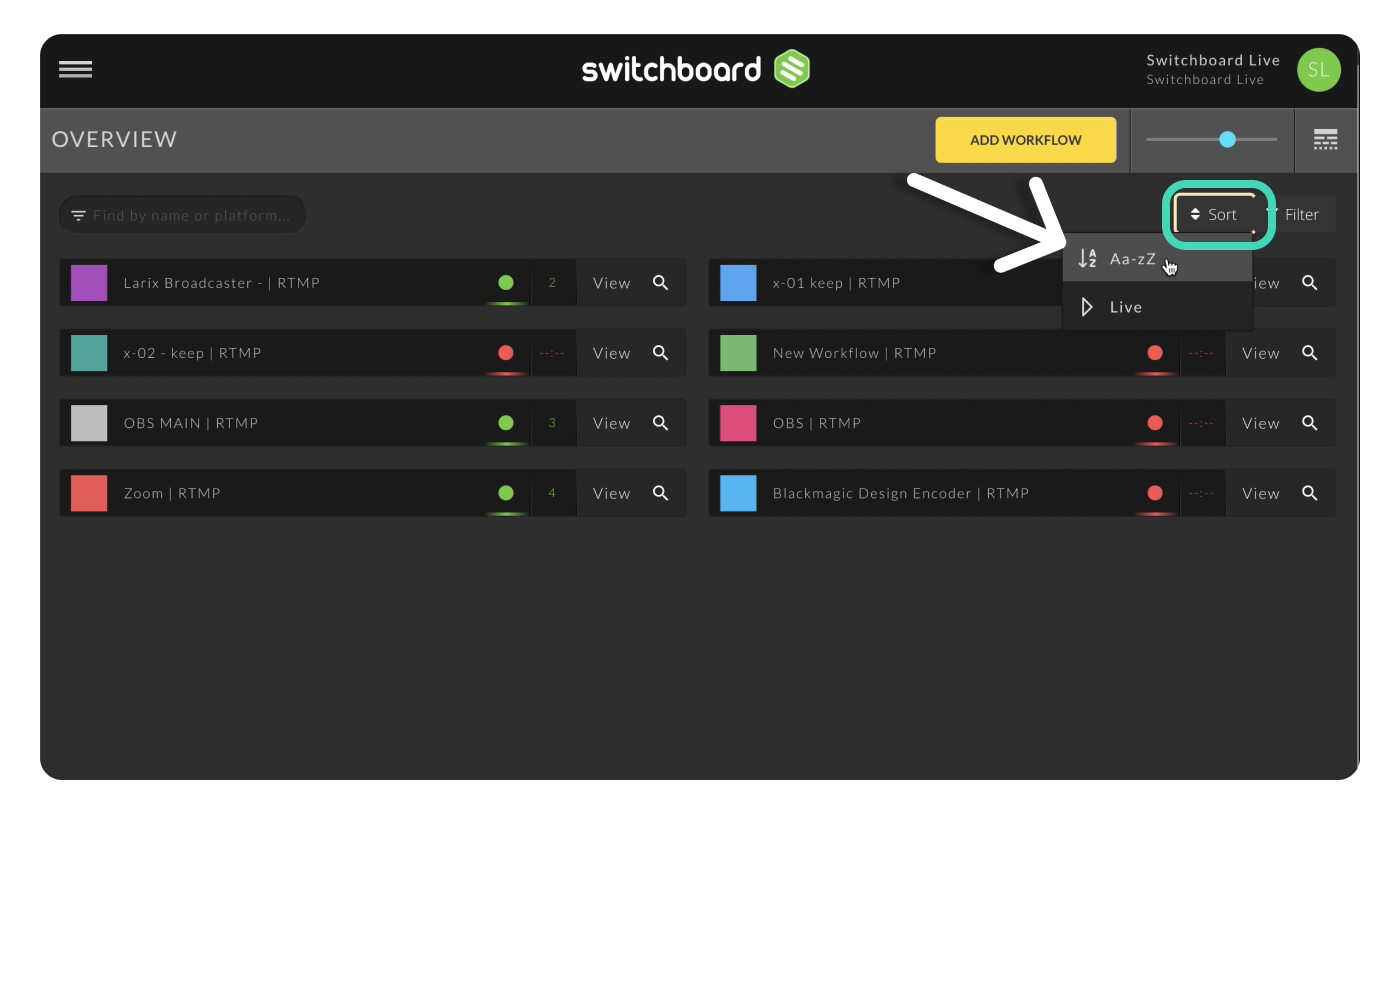The height and width of the screenshot is (1000, 1400).
Task: Switch to the grid layout view icon
Action: point(1325,140)
